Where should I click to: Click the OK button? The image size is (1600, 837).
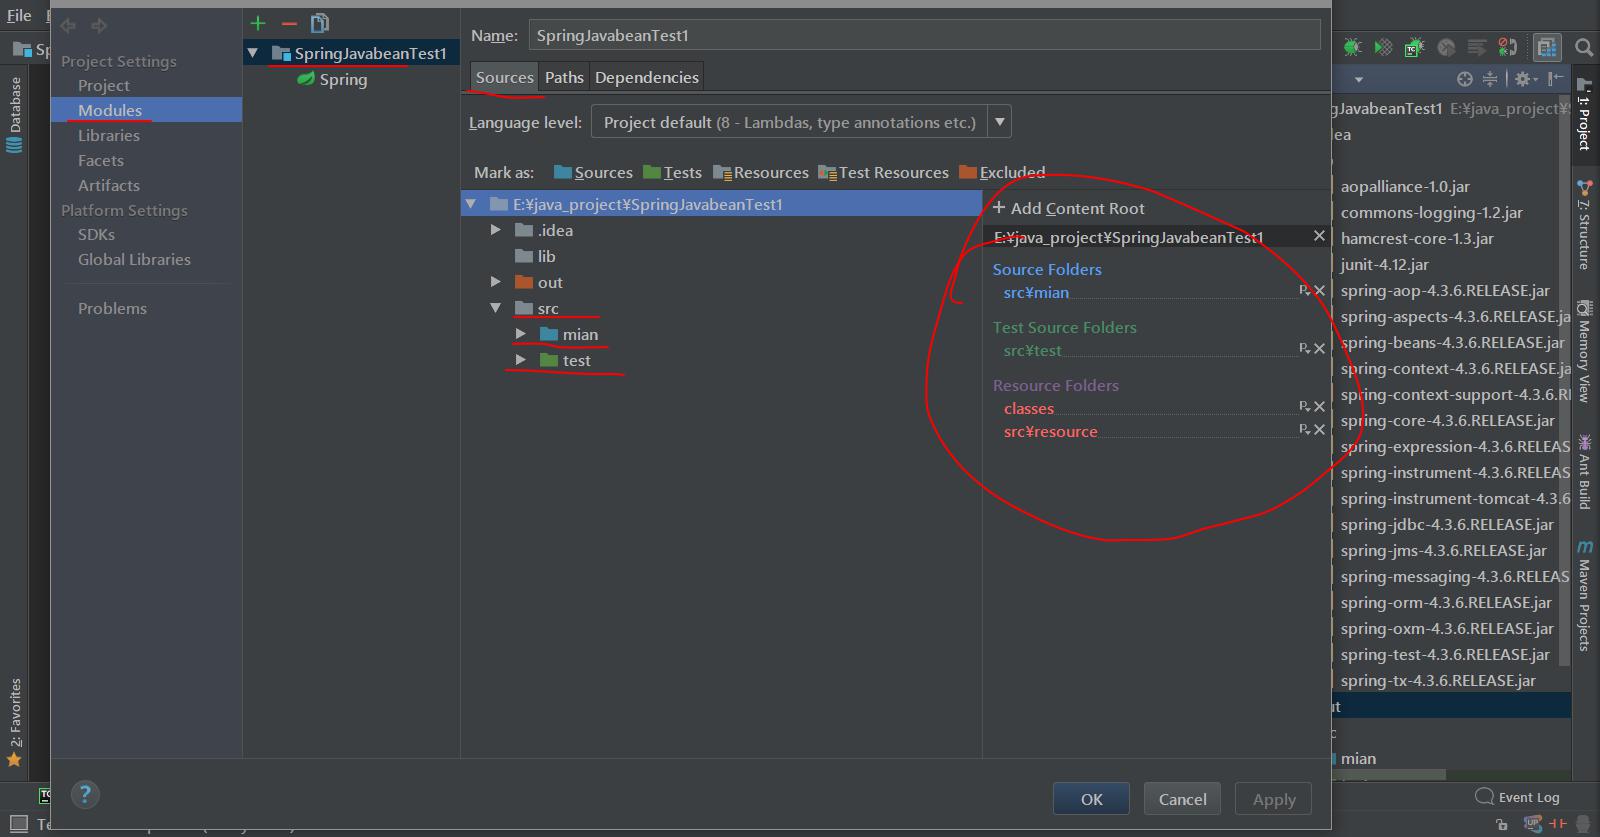click(1091, 799)
